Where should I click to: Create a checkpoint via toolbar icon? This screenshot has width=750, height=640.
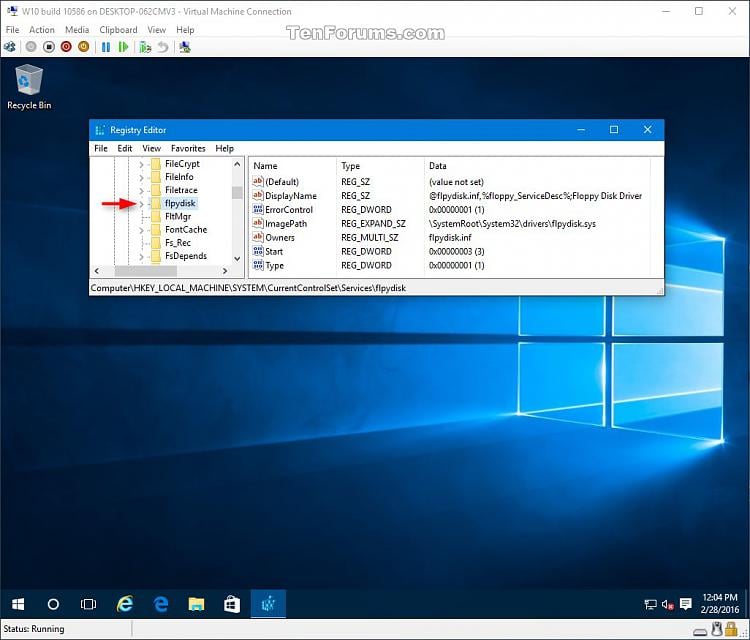coord(145,47)
